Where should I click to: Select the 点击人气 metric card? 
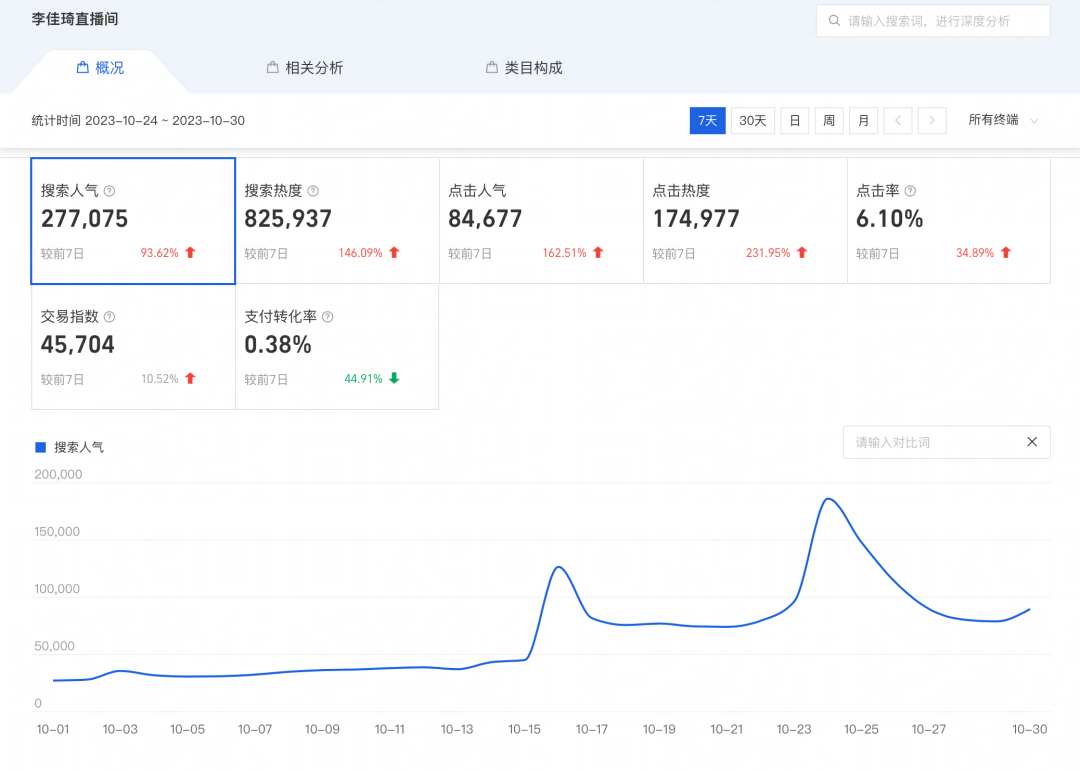541,220
